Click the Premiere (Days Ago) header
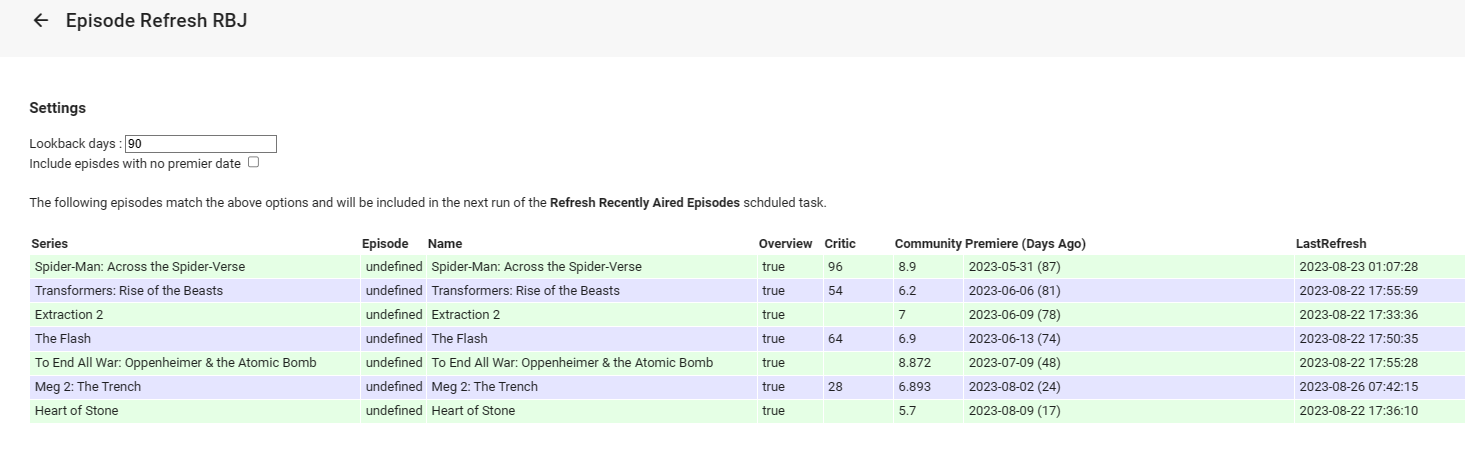 pyautogui.click(x=1025, y=244)
